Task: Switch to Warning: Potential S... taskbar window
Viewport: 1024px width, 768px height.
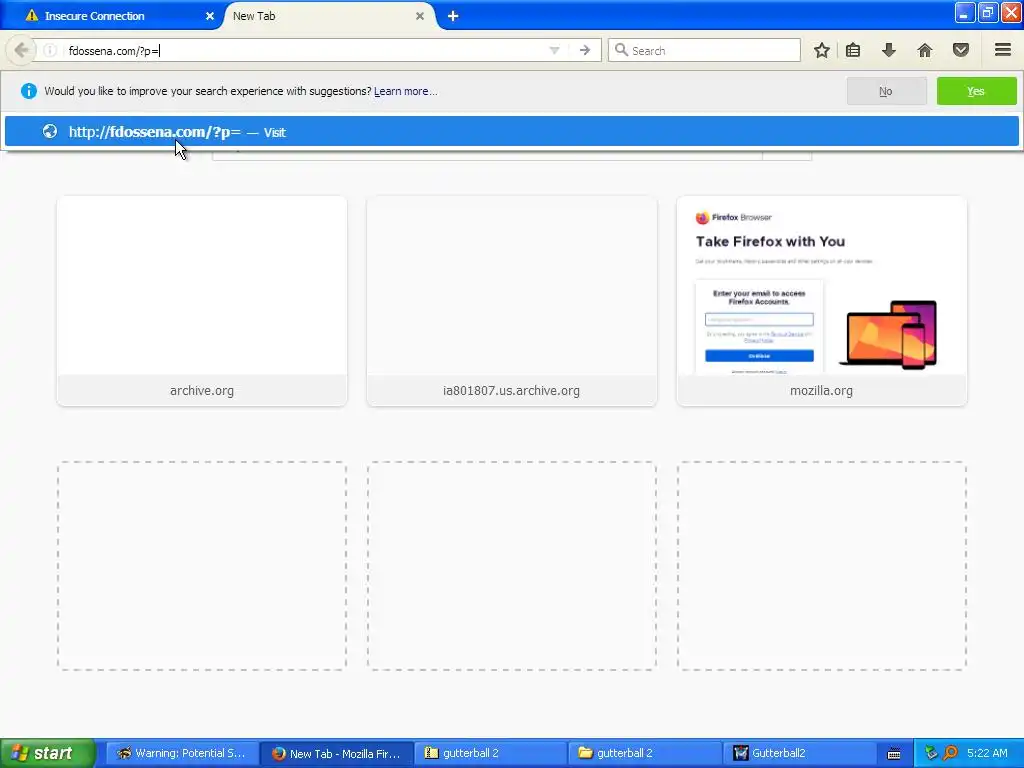Action: pos(182,753)
